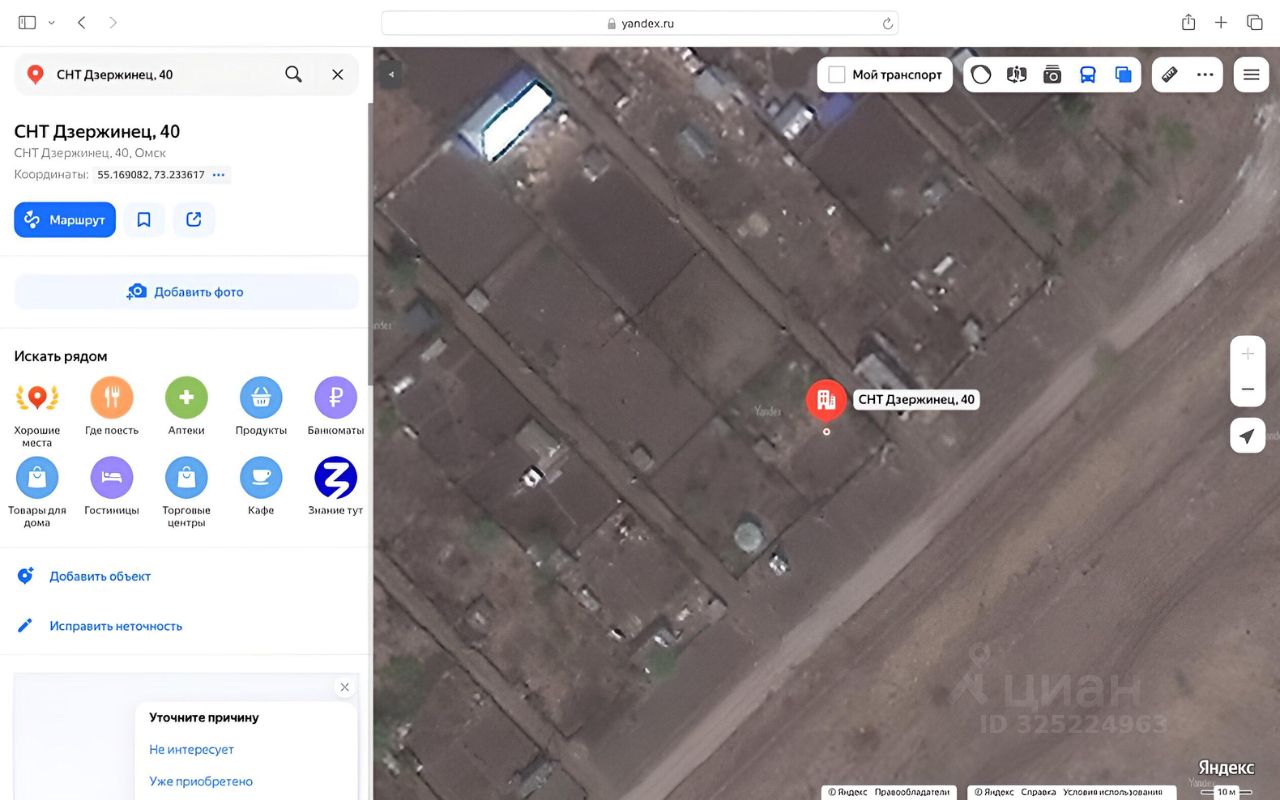This screenshot has height=800, width=1280.
Task: Click the СНТ Дзержинец, 40 map label
Action: (x=916, y=400)
